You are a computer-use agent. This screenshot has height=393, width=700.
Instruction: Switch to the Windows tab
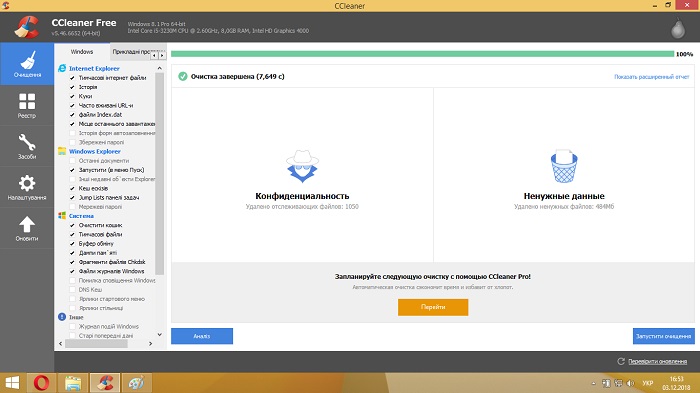pos(82,52)
